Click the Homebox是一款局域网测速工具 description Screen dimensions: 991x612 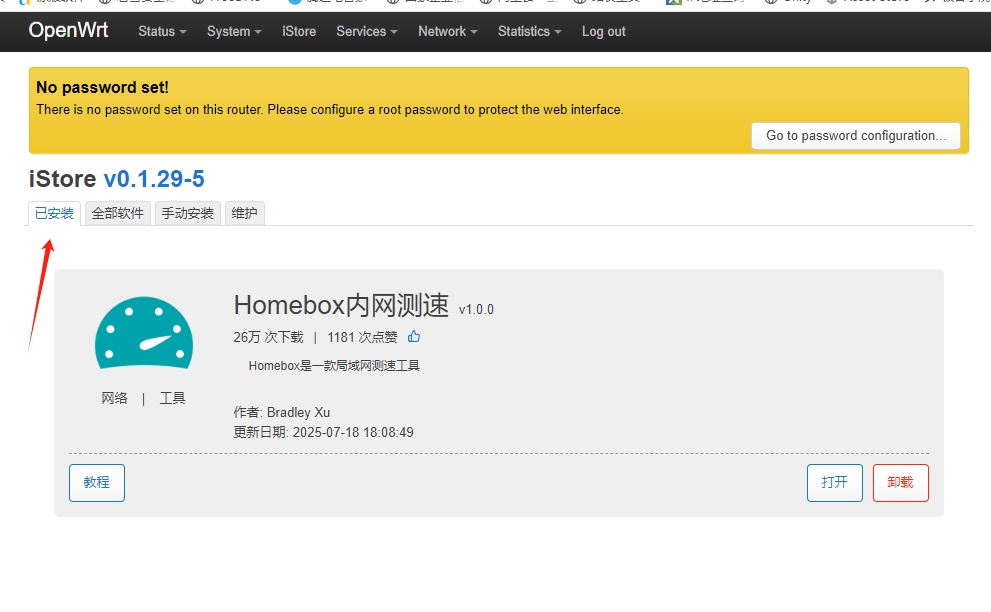334,365
